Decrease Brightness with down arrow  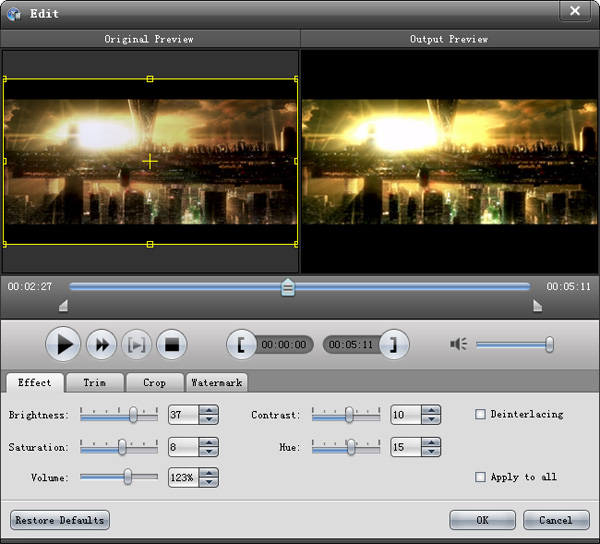point(209,419)
